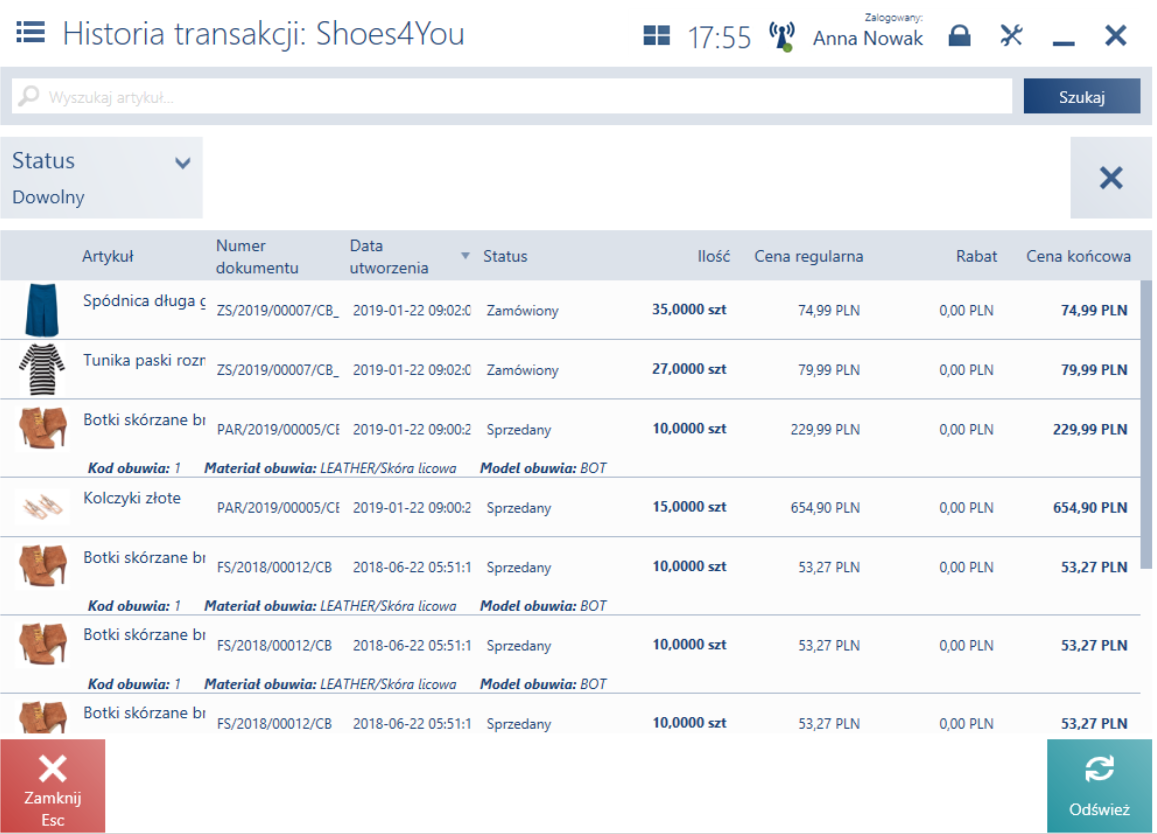The image size is (1157, 834).
Task: Click Tunika paski article name
Action: tap(144, 360)
